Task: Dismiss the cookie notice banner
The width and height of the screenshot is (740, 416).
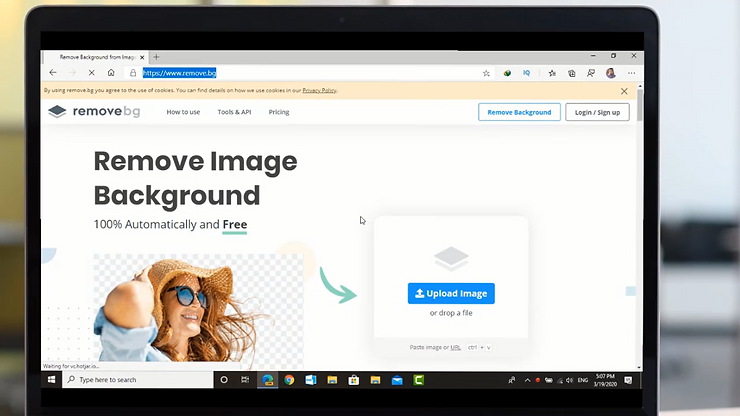Action: (x=624, y=91)
